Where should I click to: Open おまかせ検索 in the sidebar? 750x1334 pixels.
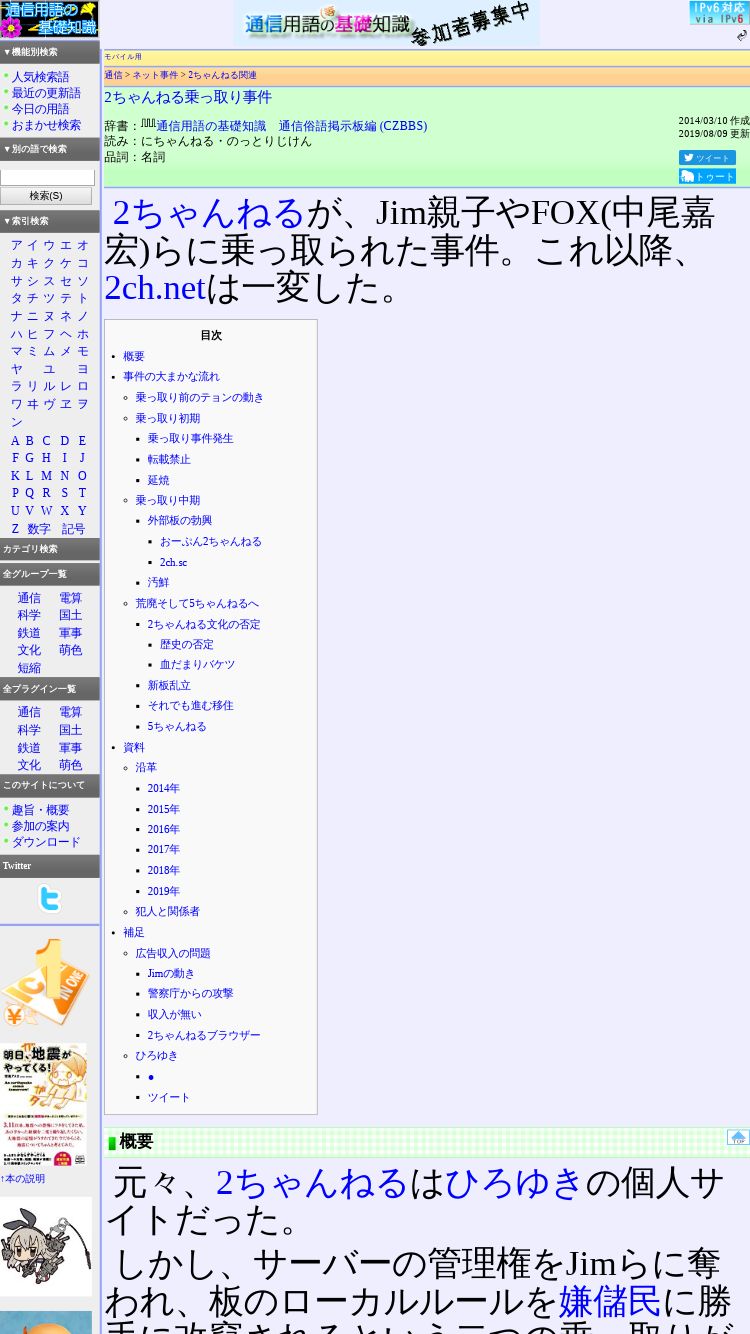click(x=46, y=125)
